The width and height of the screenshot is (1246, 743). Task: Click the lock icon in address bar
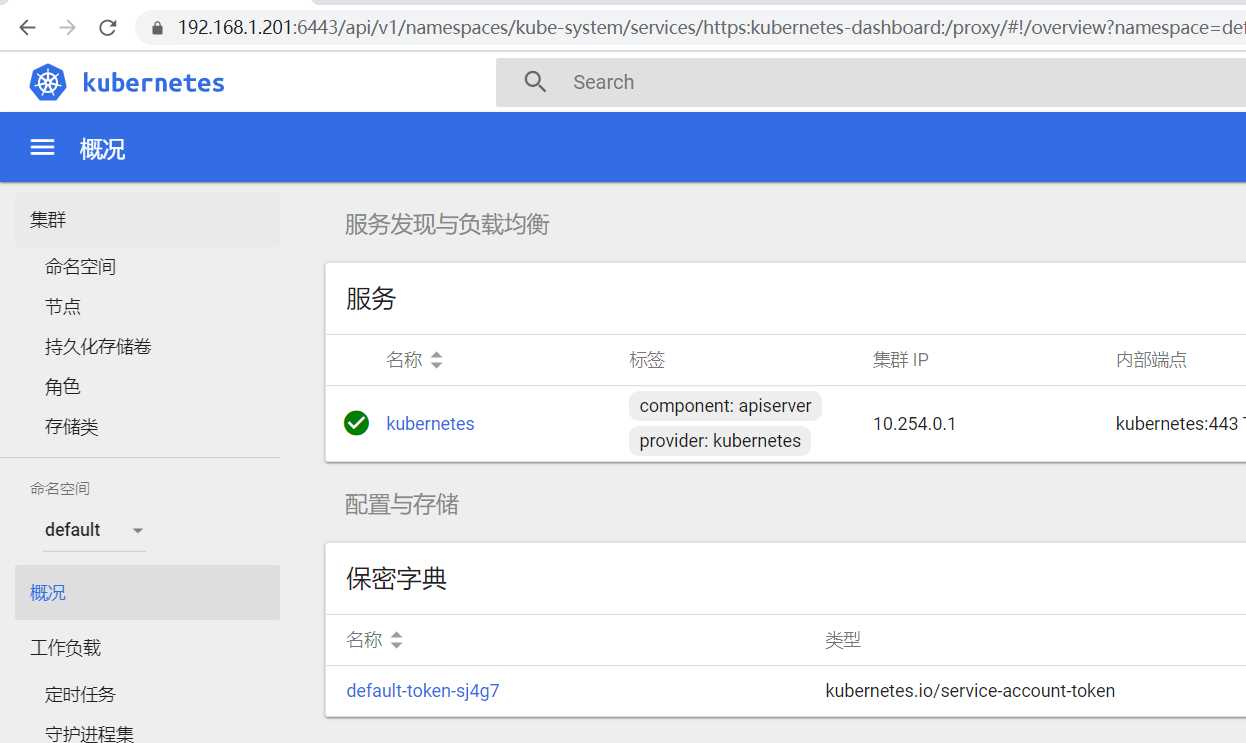[x=157, y=28]
